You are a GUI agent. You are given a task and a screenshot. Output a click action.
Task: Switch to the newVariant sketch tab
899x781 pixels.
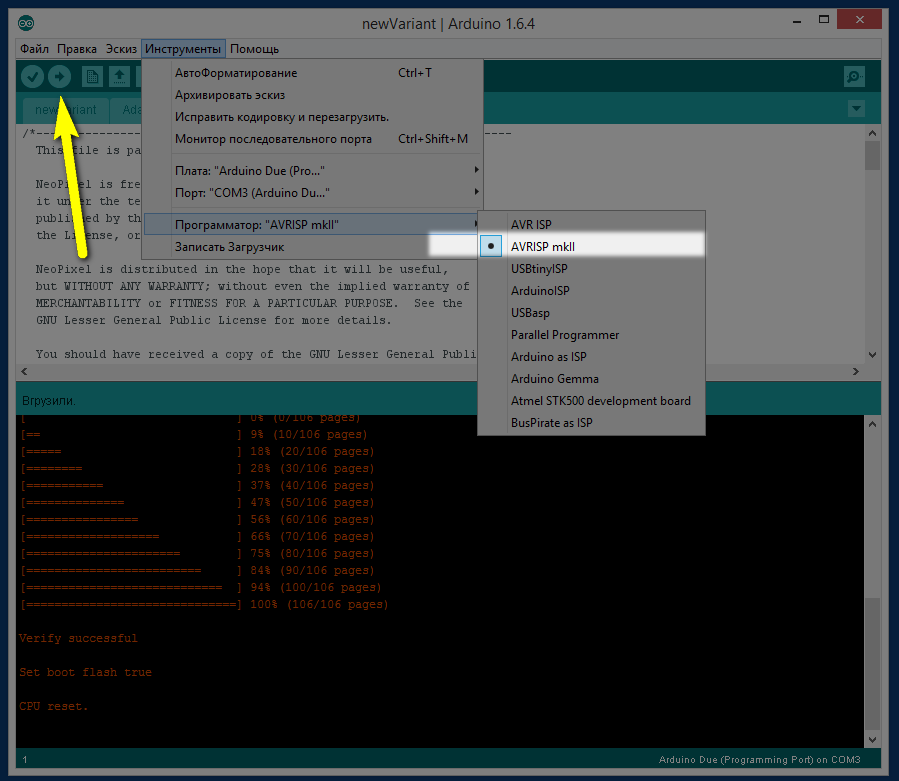point(65,110)
